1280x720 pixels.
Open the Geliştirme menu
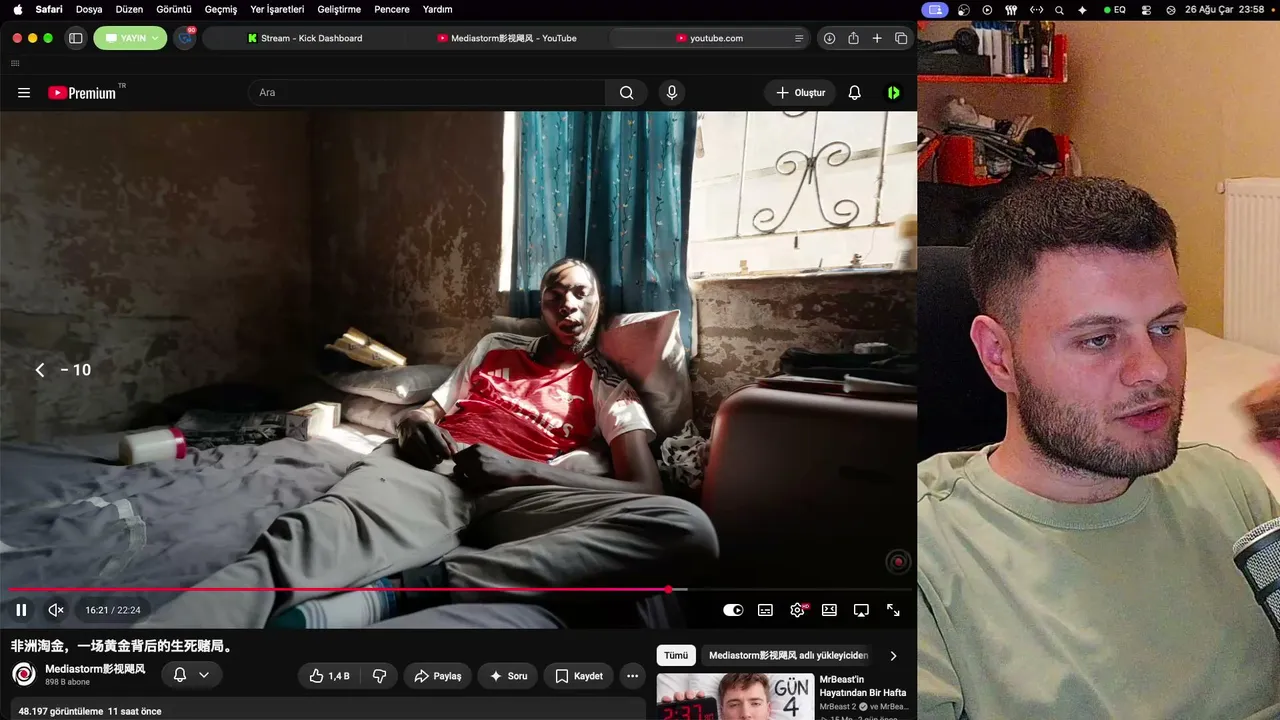point(339,9)
